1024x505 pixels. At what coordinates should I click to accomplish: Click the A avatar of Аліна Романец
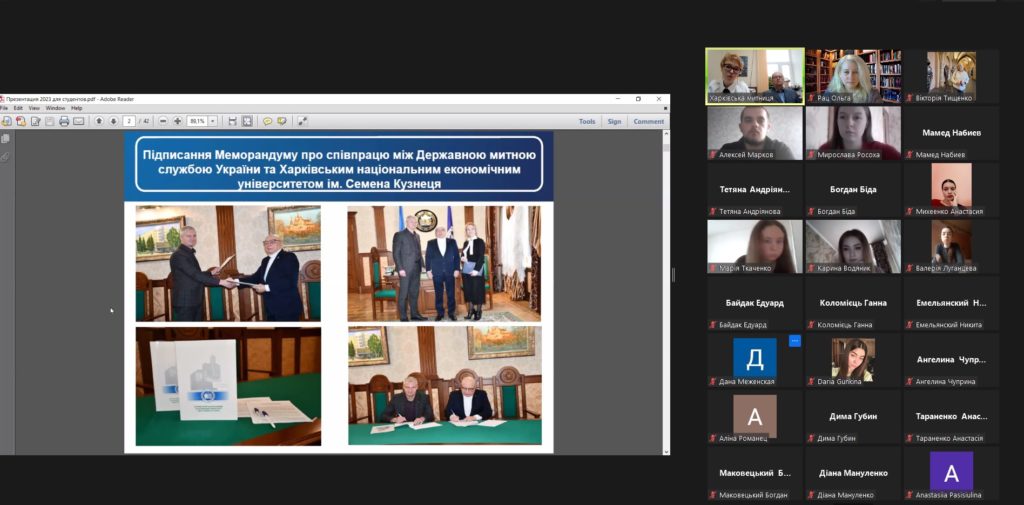click(755, 415)
